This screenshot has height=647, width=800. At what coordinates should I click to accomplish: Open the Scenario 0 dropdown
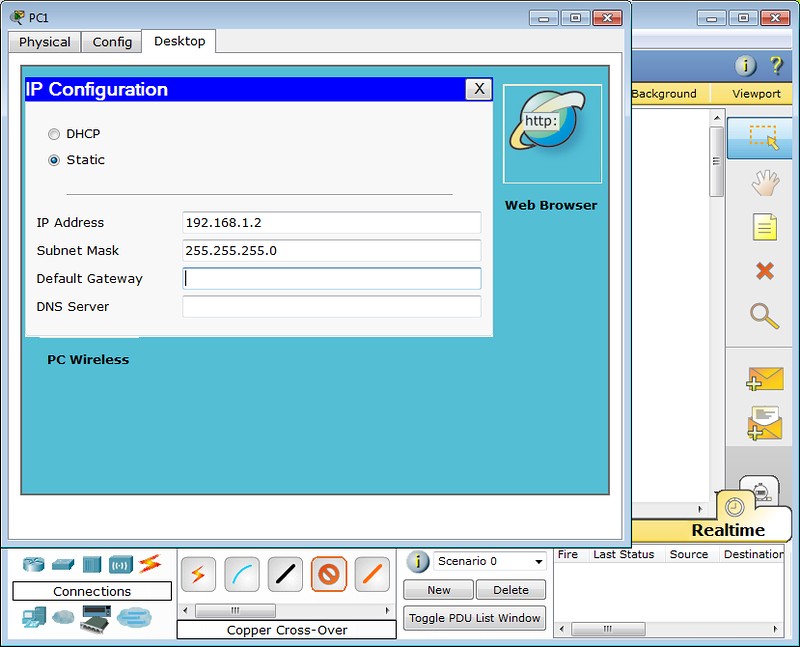(x=489, y=561)
